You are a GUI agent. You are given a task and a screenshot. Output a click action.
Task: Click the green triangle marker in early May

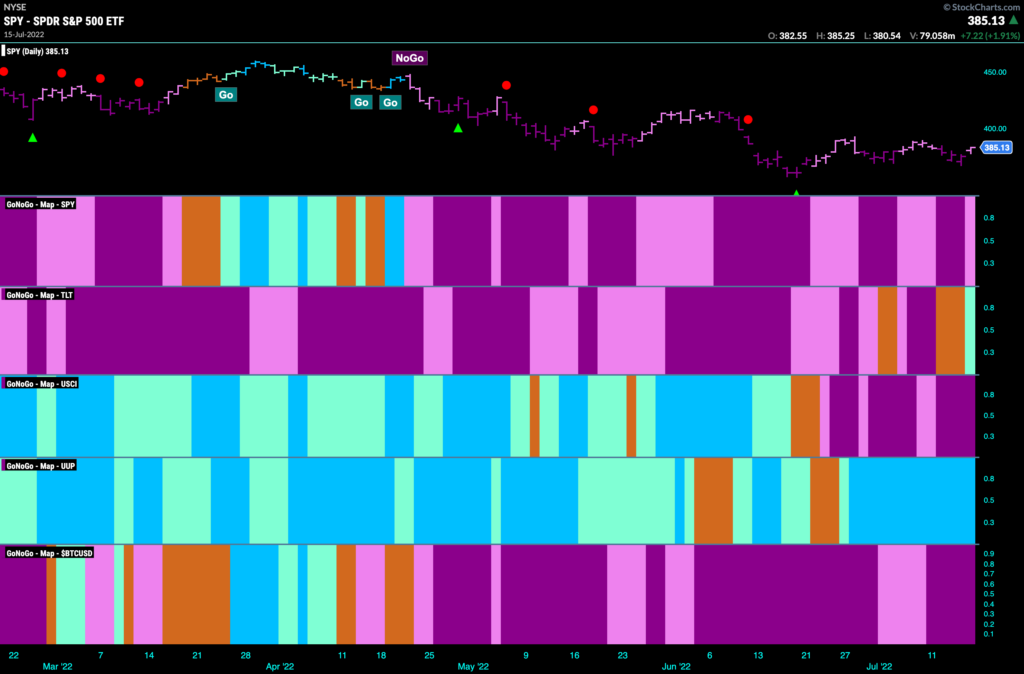[x=458, y=128]
